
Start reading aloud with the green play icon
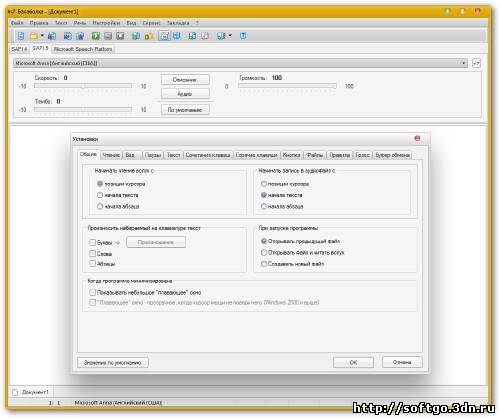[96, 36]
